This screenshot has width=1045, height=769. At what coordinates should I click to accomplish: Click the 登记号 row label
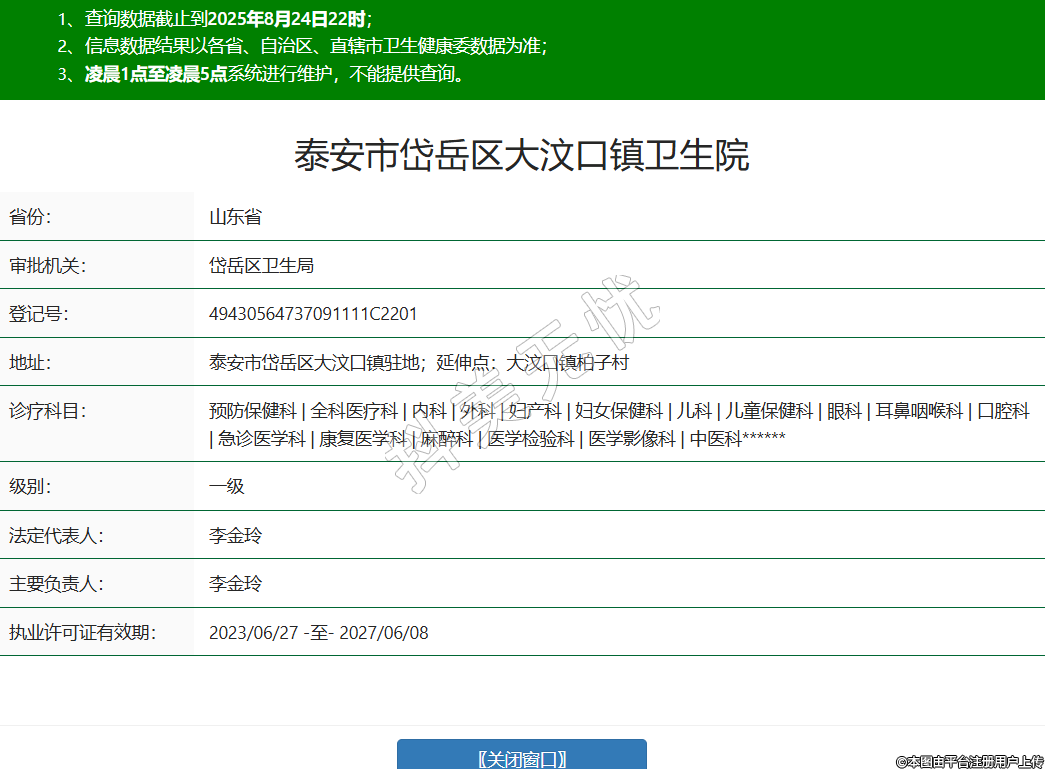tap(39, 314)
